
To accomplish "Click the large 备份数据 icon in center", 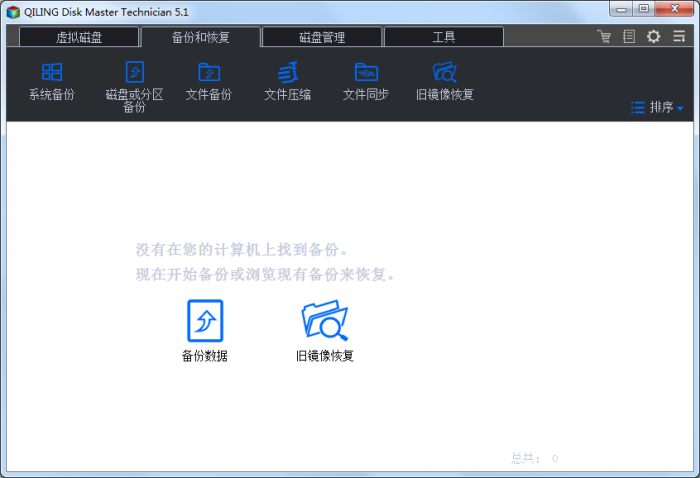I will 205,331.
